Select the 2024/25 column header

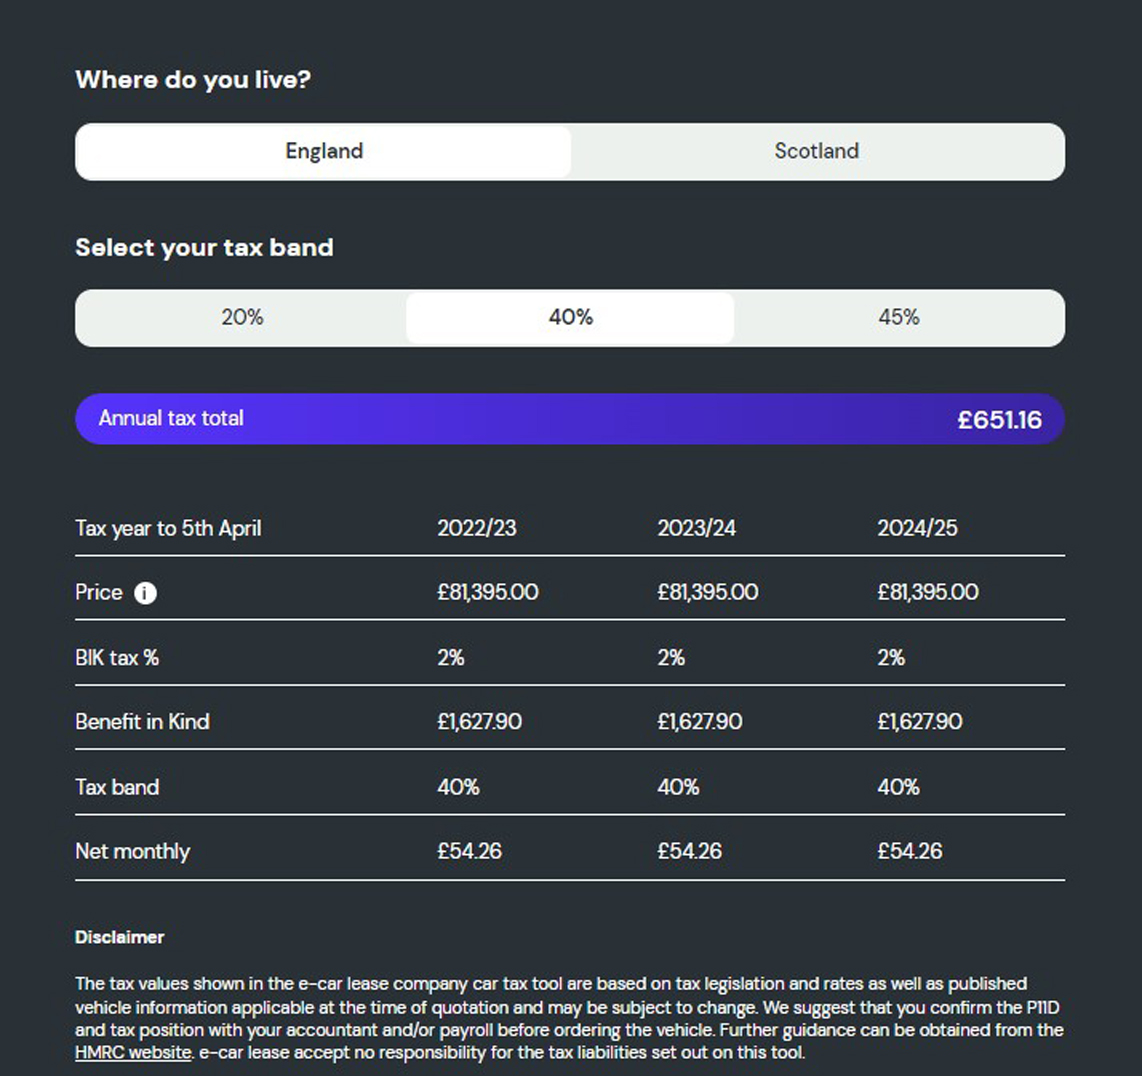coord(920,528)
